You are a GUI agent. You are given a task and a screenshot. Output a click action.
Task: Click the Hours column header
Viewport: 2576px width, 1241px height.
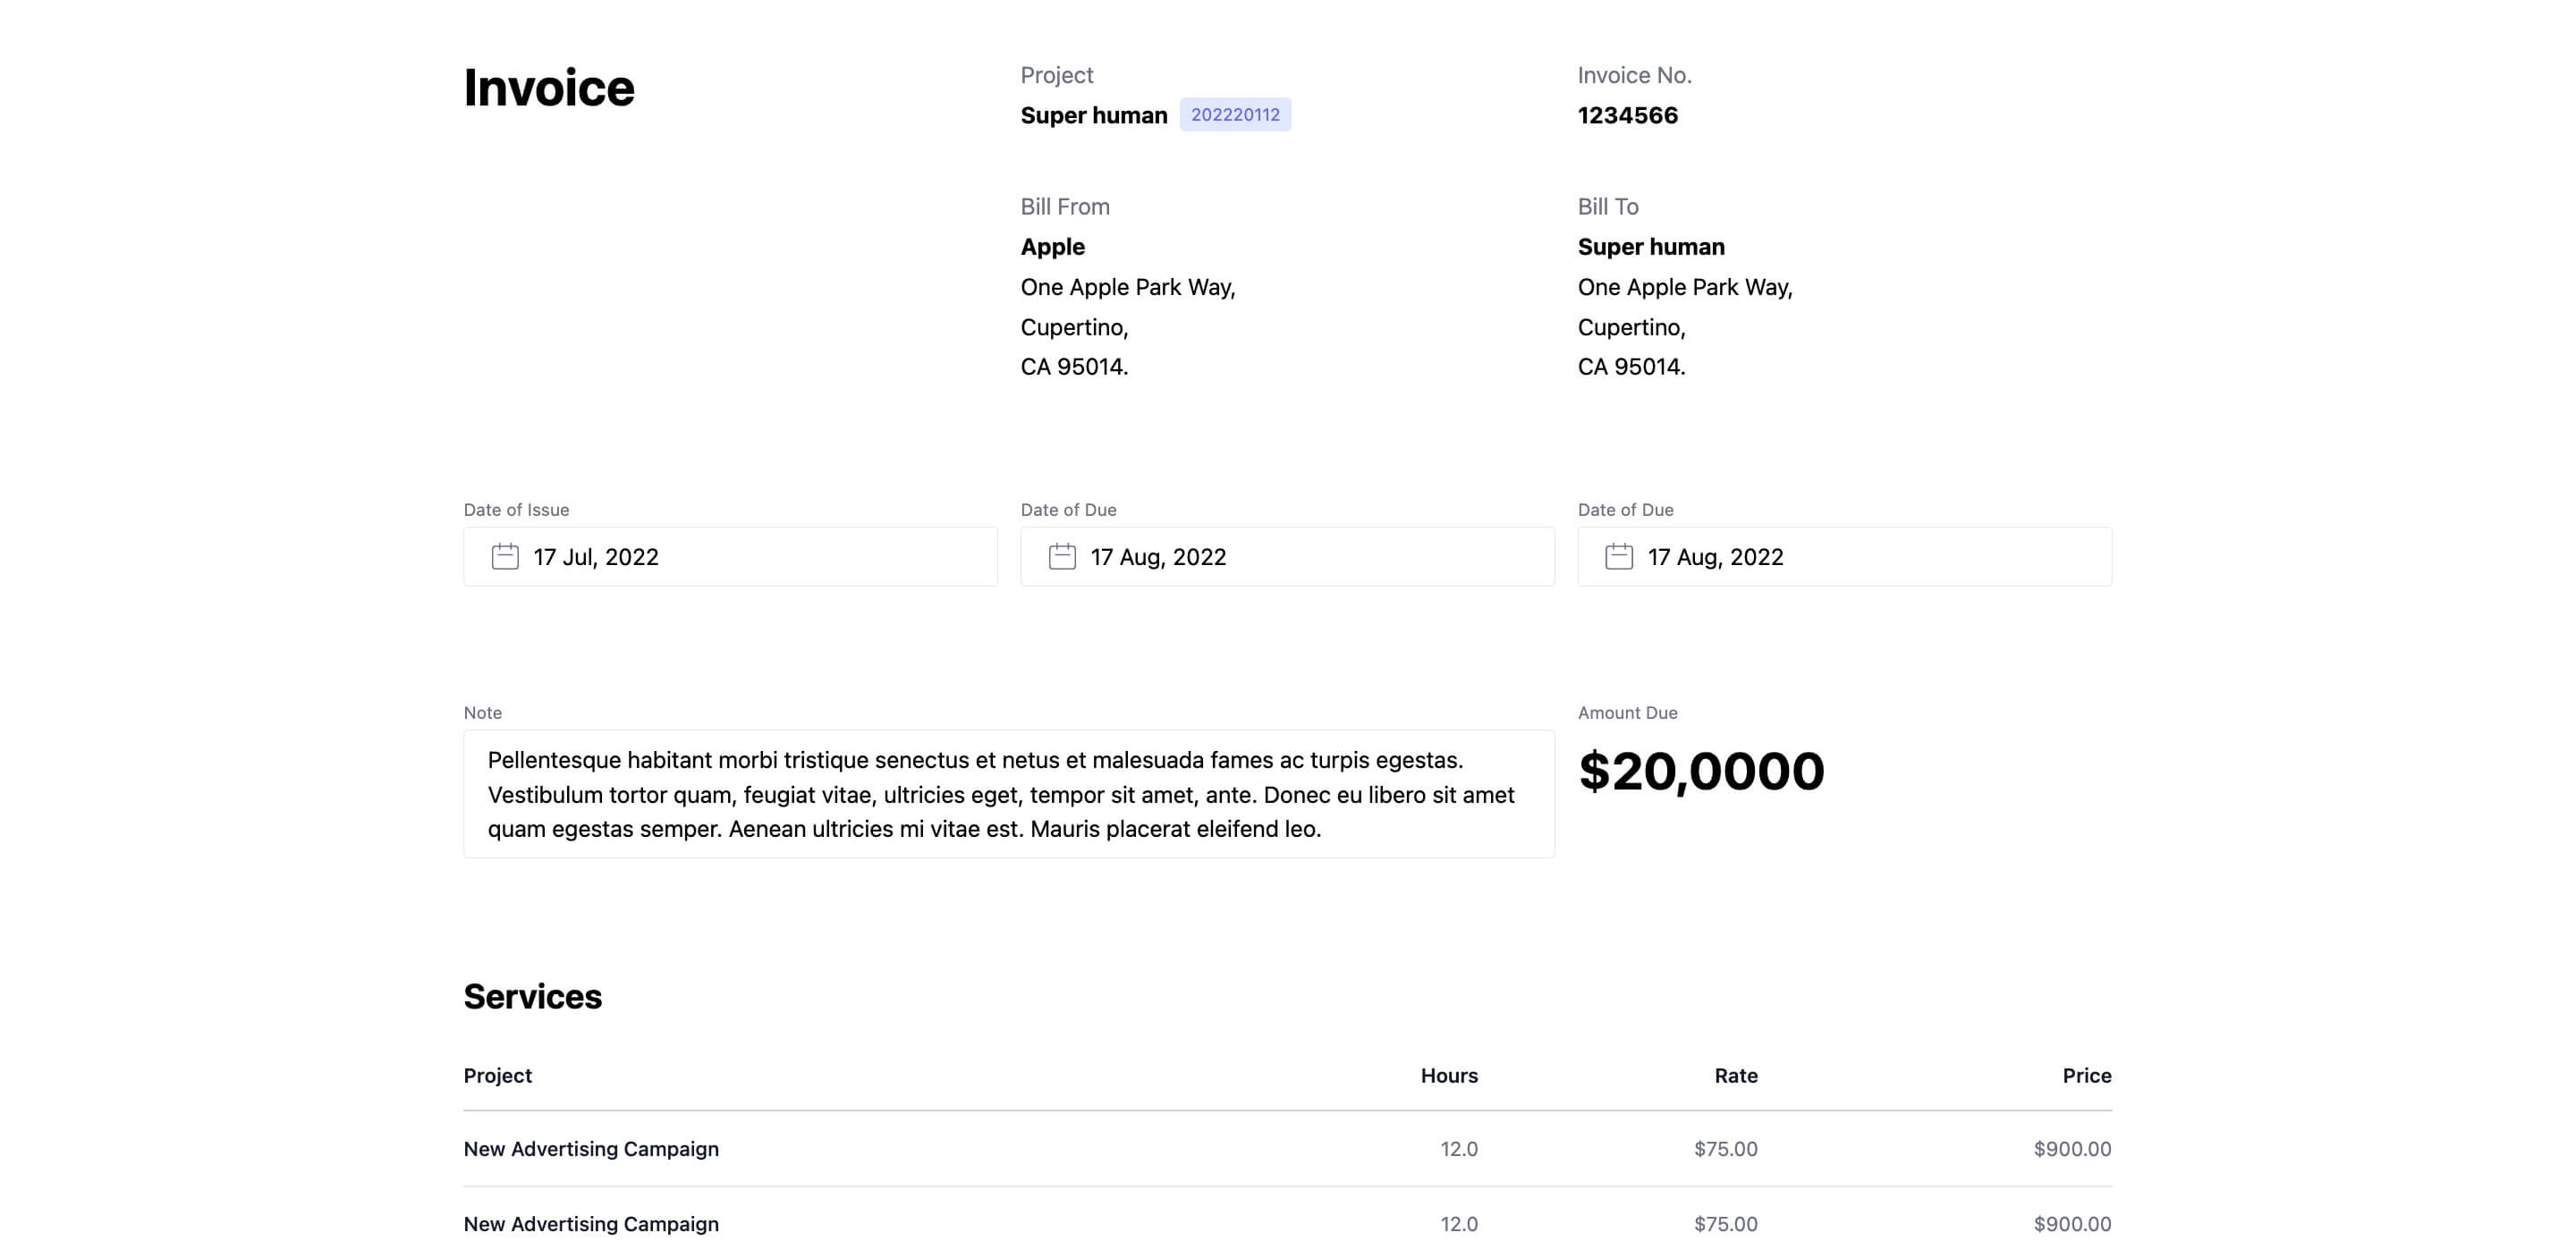click(x=1449, y=1075)
